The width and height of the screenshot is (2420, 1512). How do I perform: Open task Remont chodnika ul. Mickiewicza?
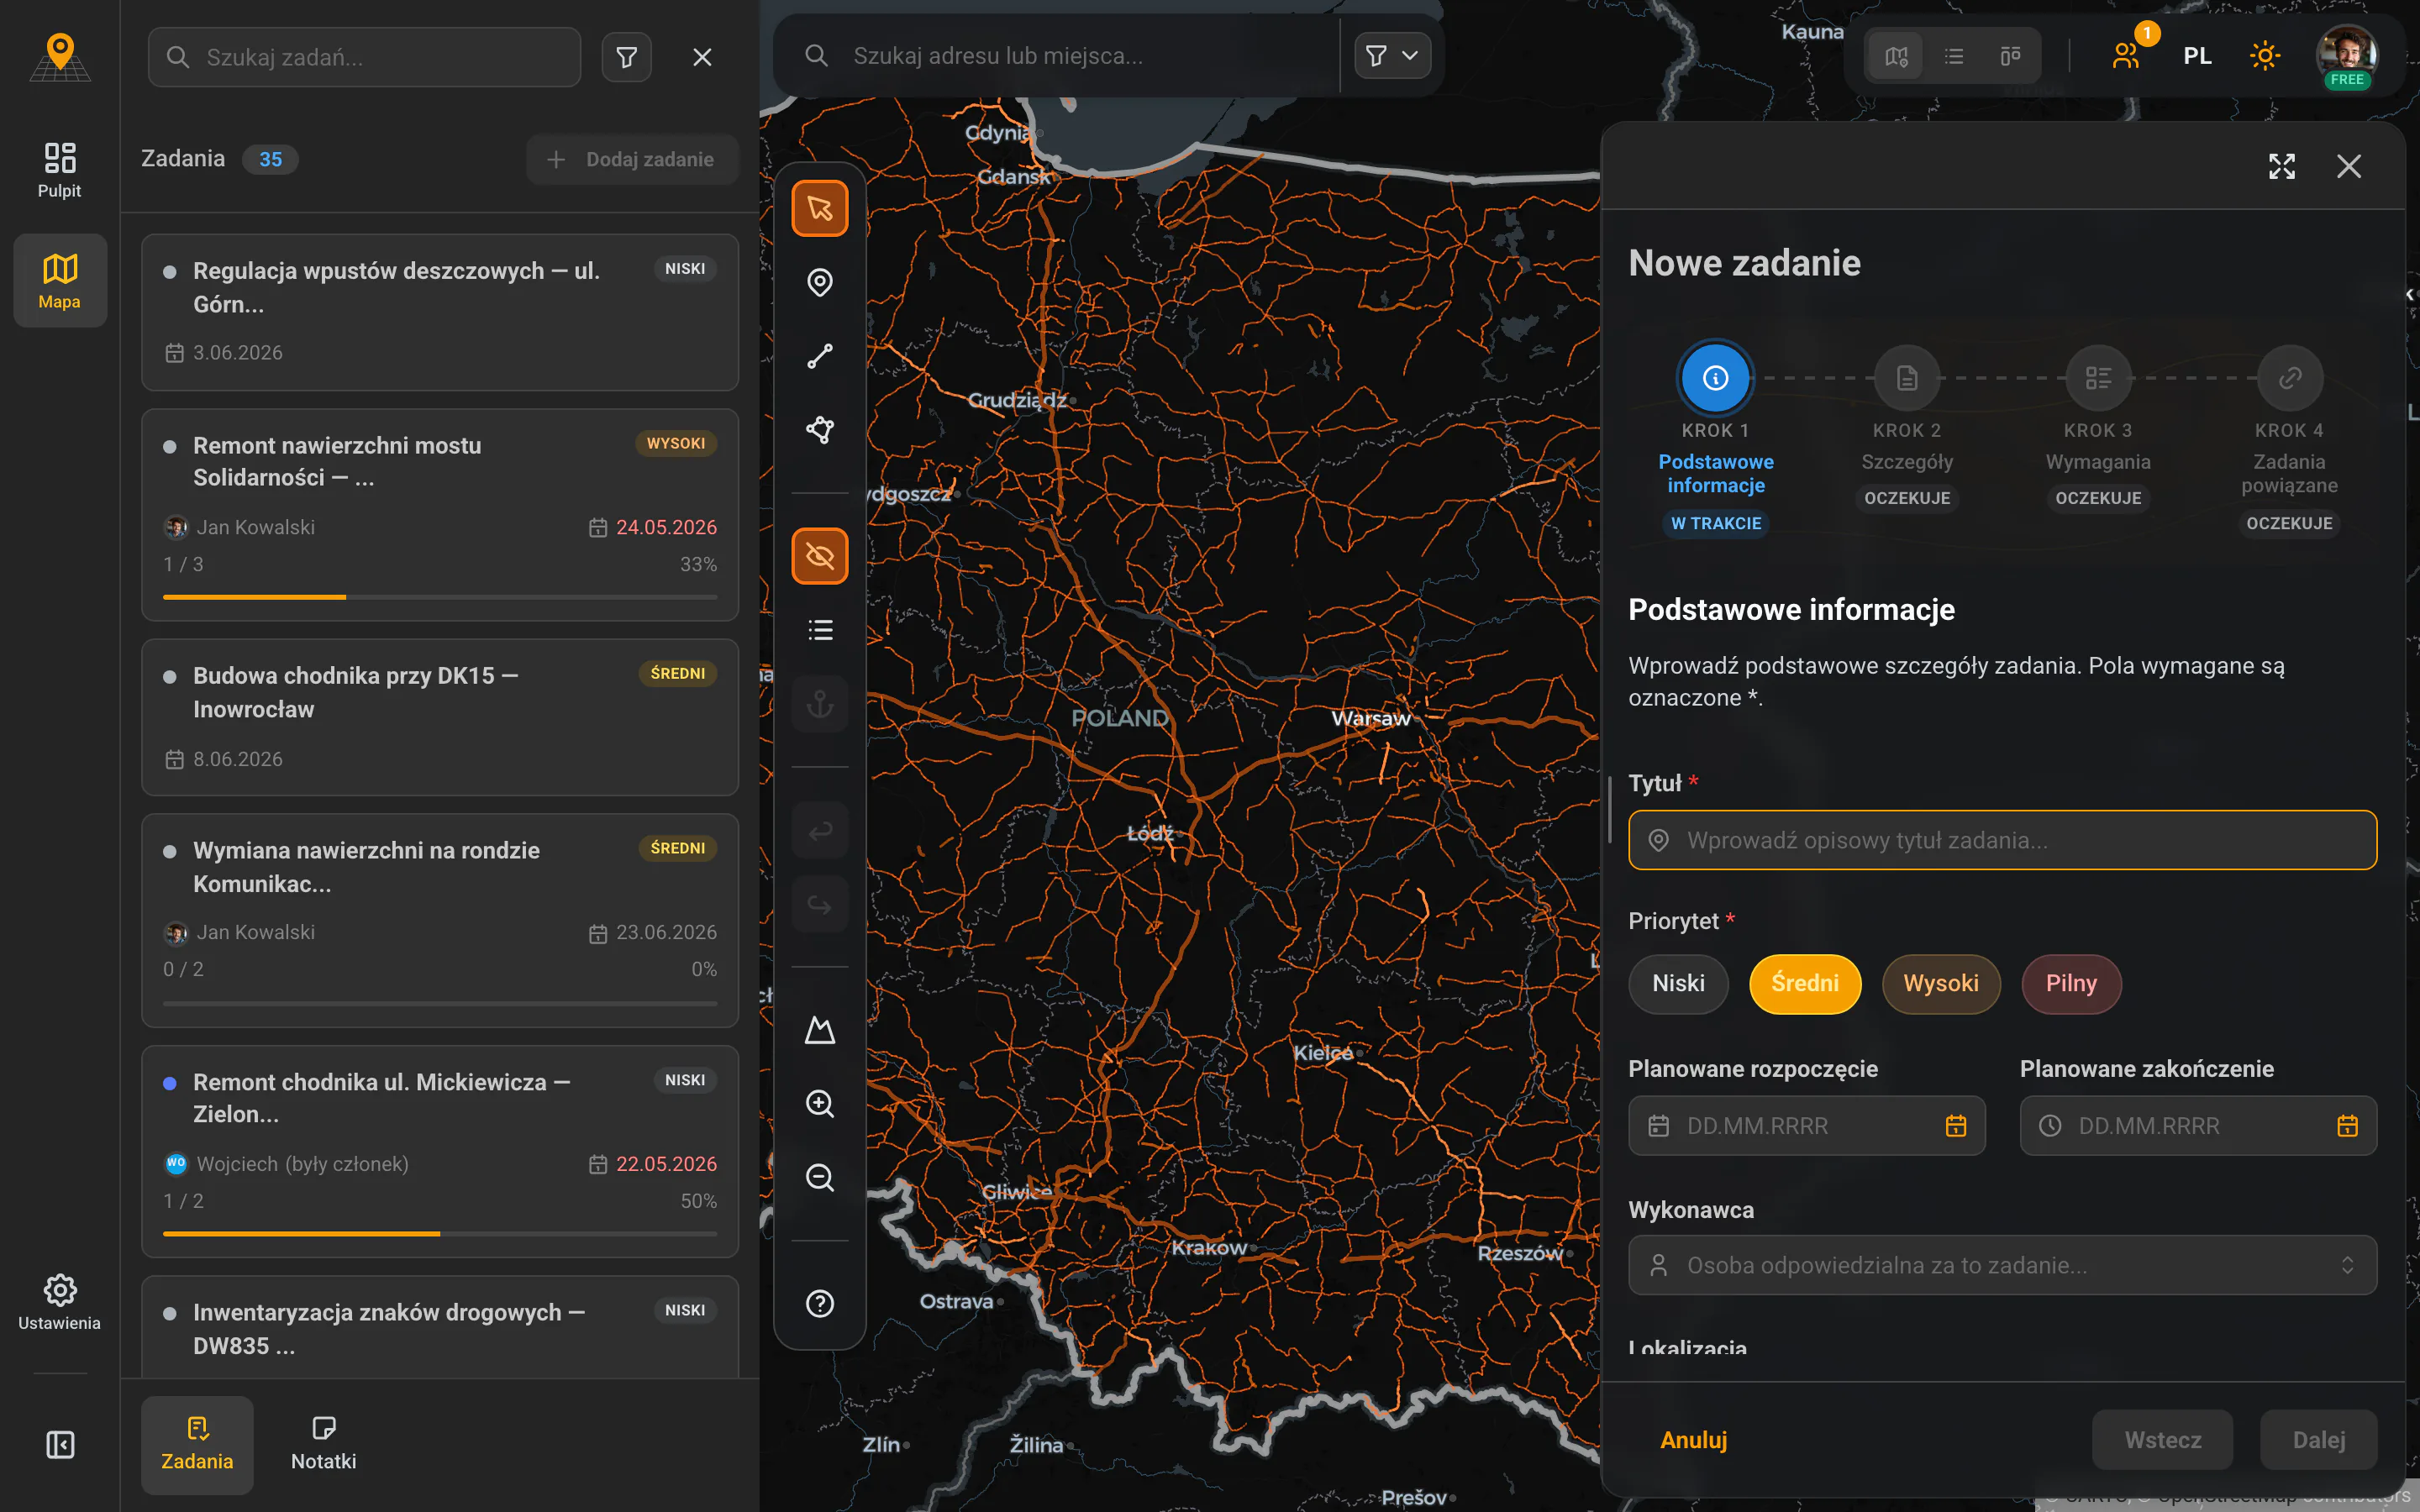440,1151
